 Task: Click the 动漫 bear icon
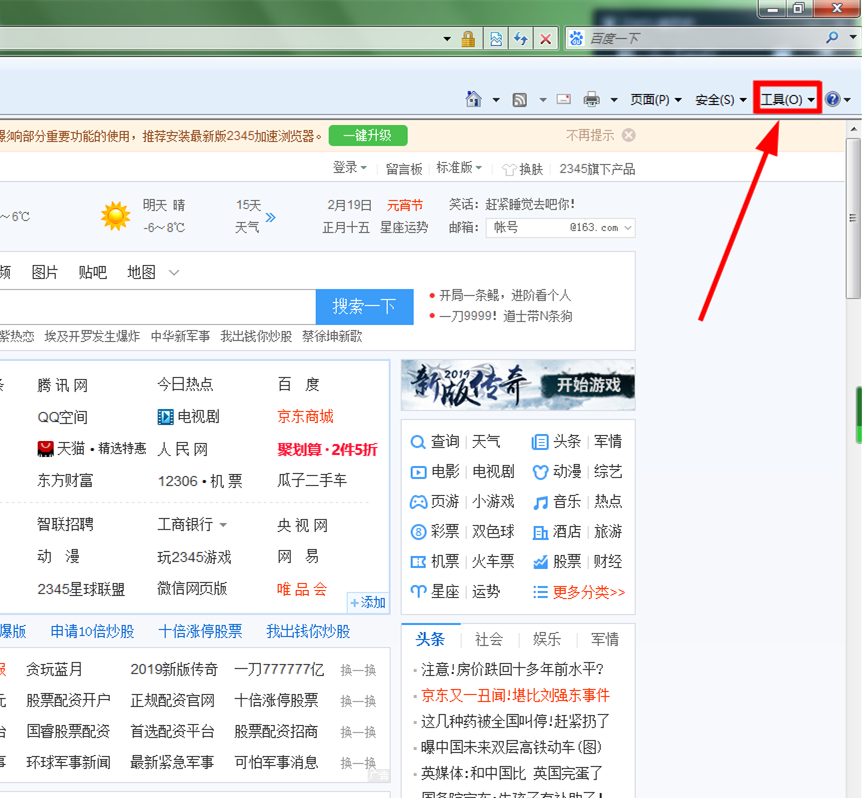(540, 472)
